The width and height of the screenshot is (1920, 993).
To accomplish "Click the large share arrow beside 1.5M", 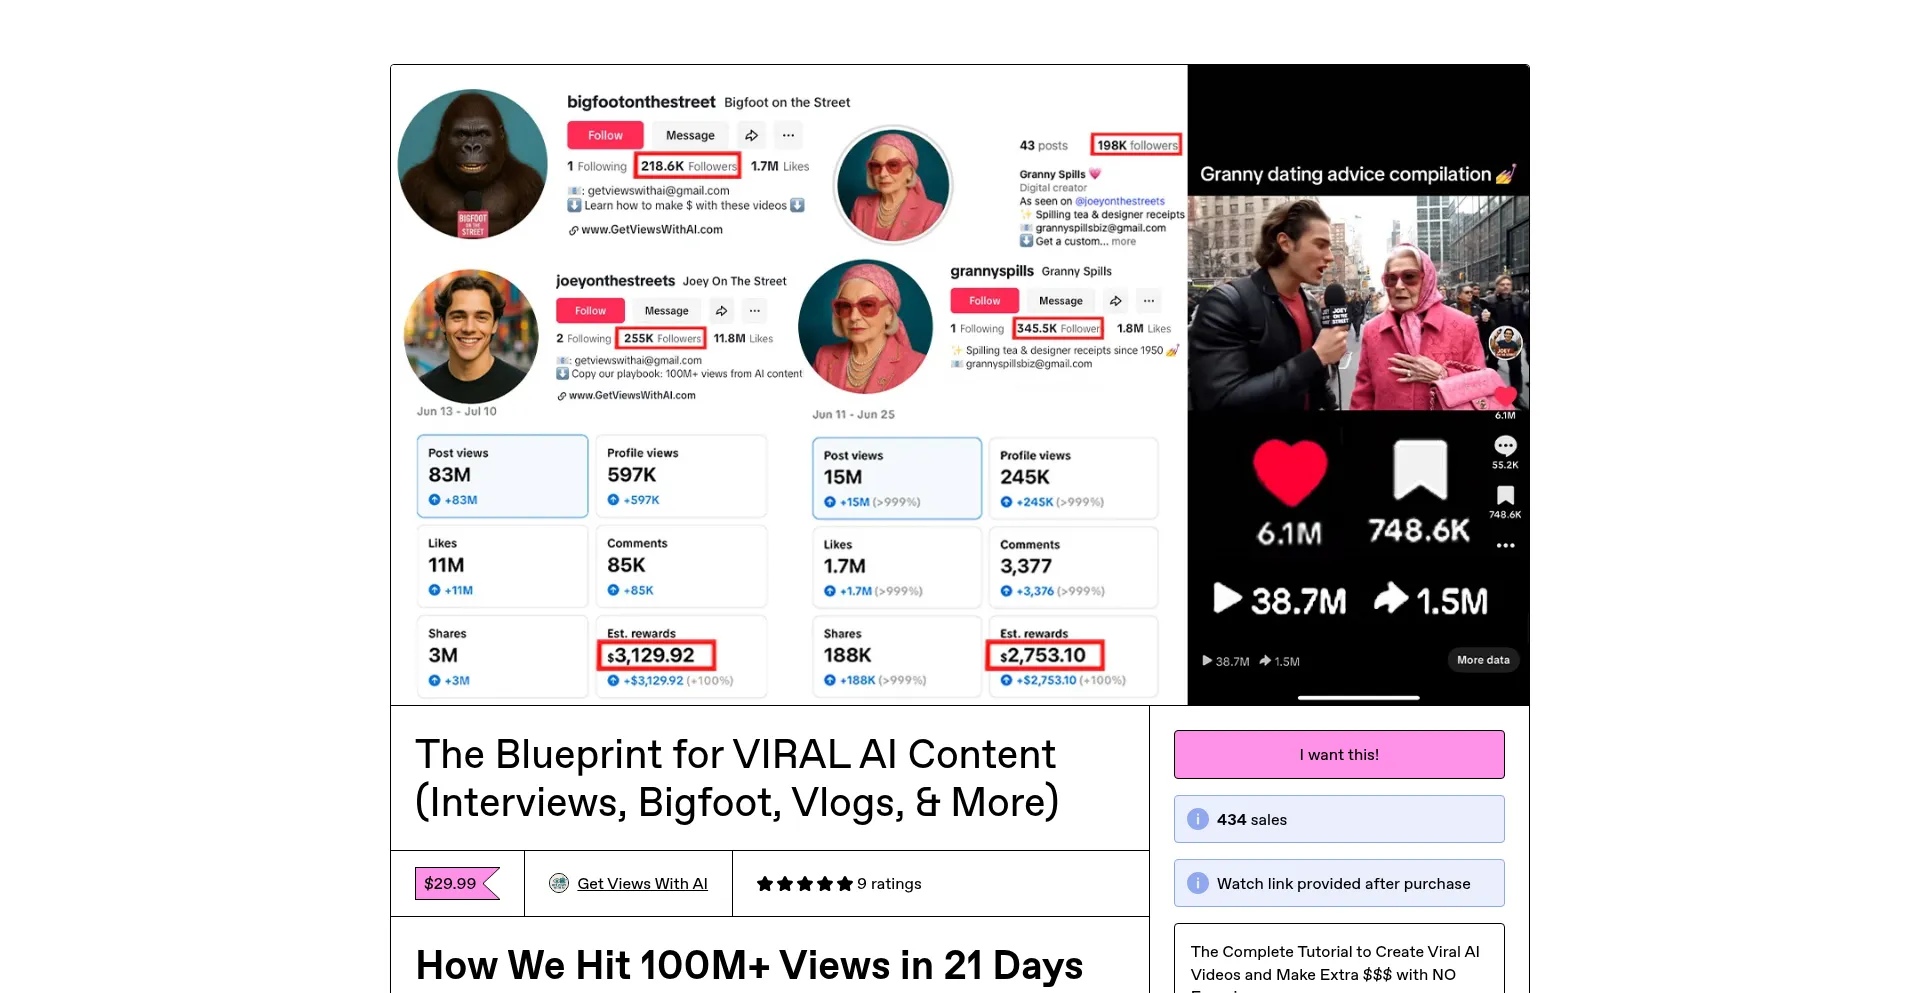I will (1391, 597).
